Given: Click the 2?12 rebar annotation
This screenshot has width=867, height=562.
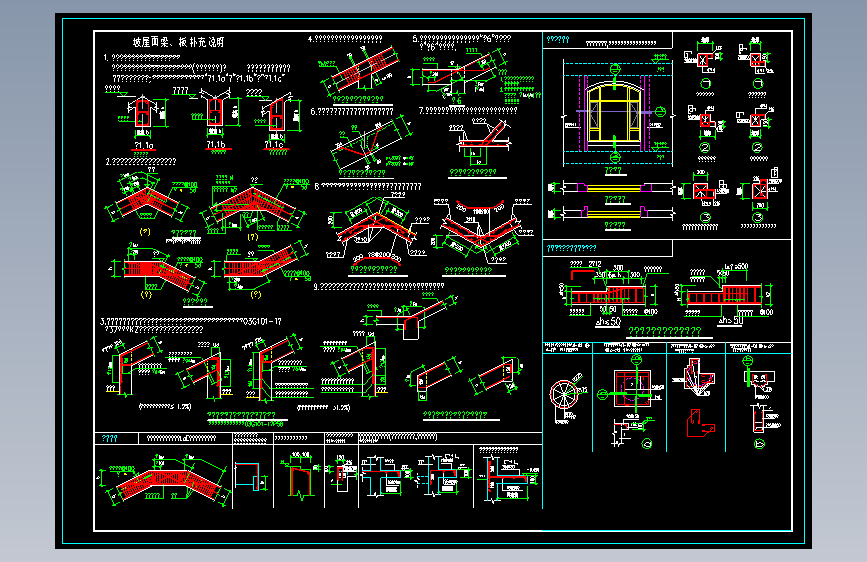Looking at the screenshot, I should pyautogui.click(x=594, y=264).
